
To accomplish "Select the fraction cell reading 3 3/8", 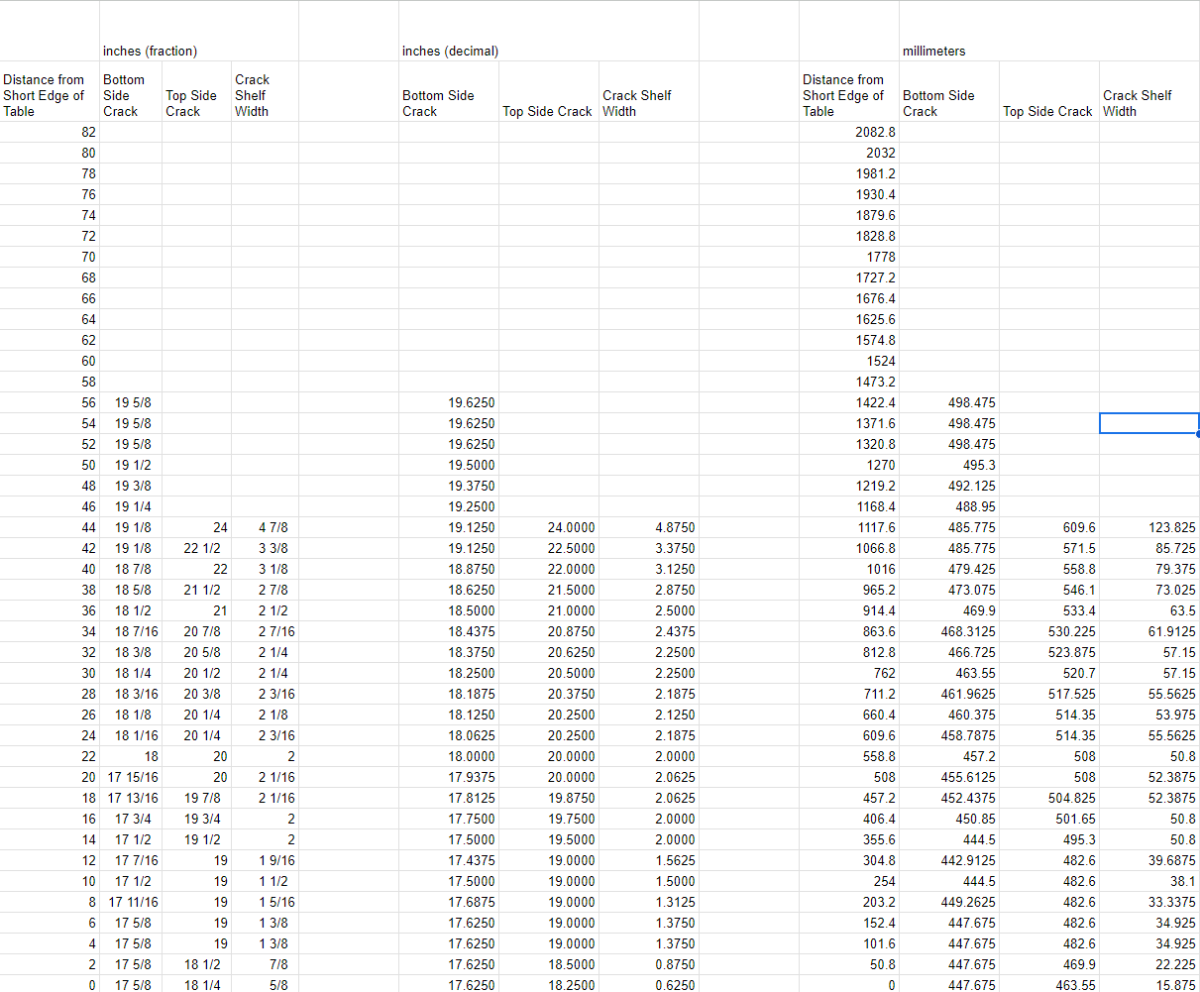I will tap(265, 548).
